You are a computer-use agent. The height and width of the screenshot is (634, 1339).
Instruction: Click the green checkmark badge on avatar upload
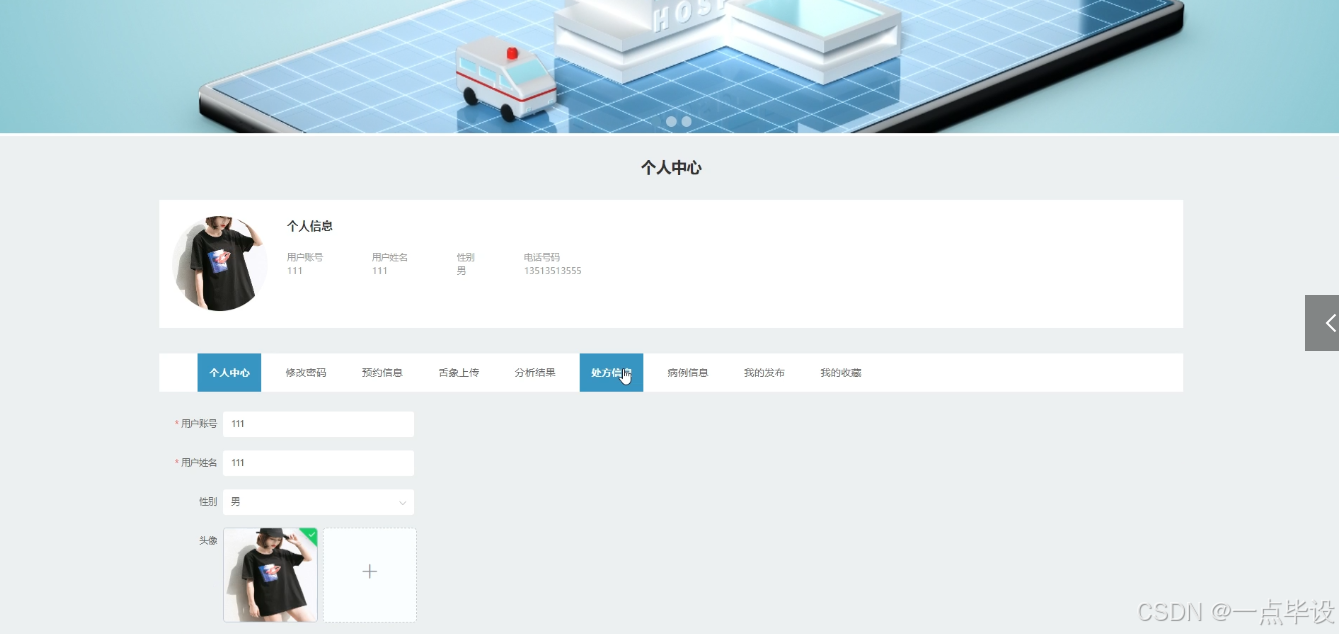pyautogui.click(x=309, y=535)
